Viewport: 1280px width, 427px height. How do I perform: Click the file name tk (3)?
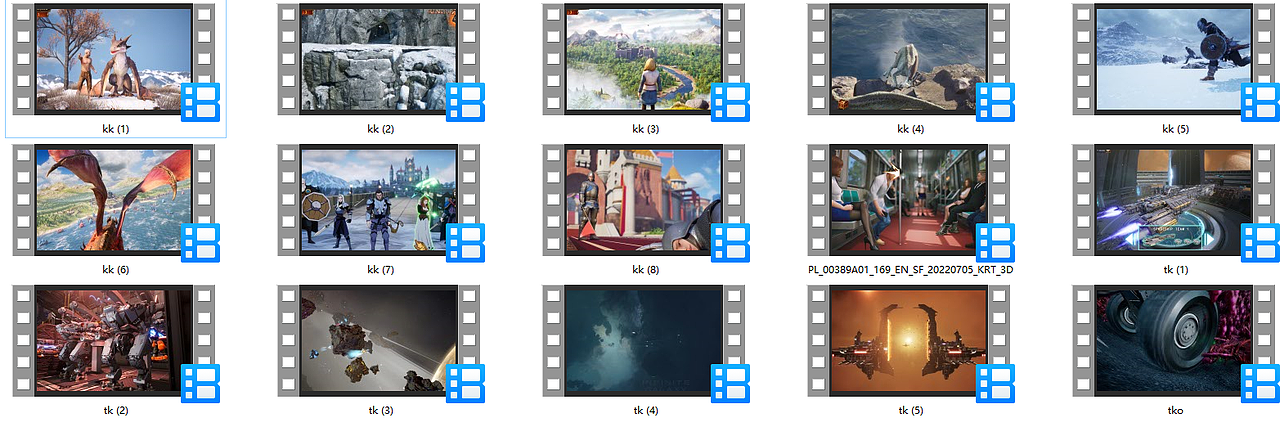click(x=381, y=410)
